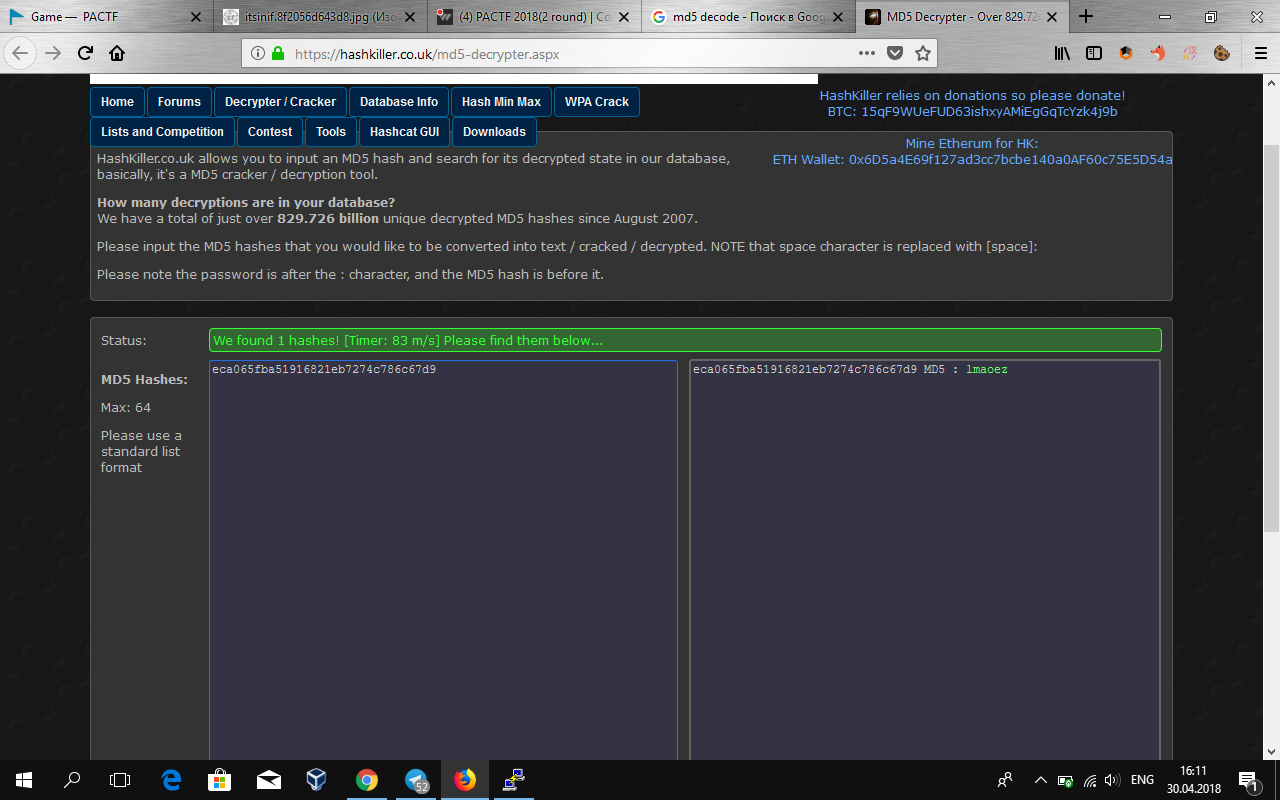
Task: Open the translator extension icon
Action: [1190, 53]
